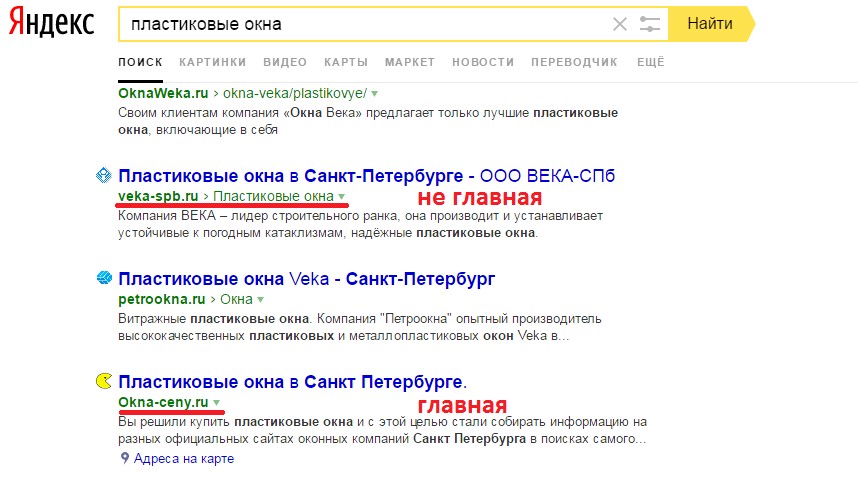Screen dimensions: 858x485
Task: Expand dropdown arrow next to OknaWeka.ru URL
Action: [374, 94]
